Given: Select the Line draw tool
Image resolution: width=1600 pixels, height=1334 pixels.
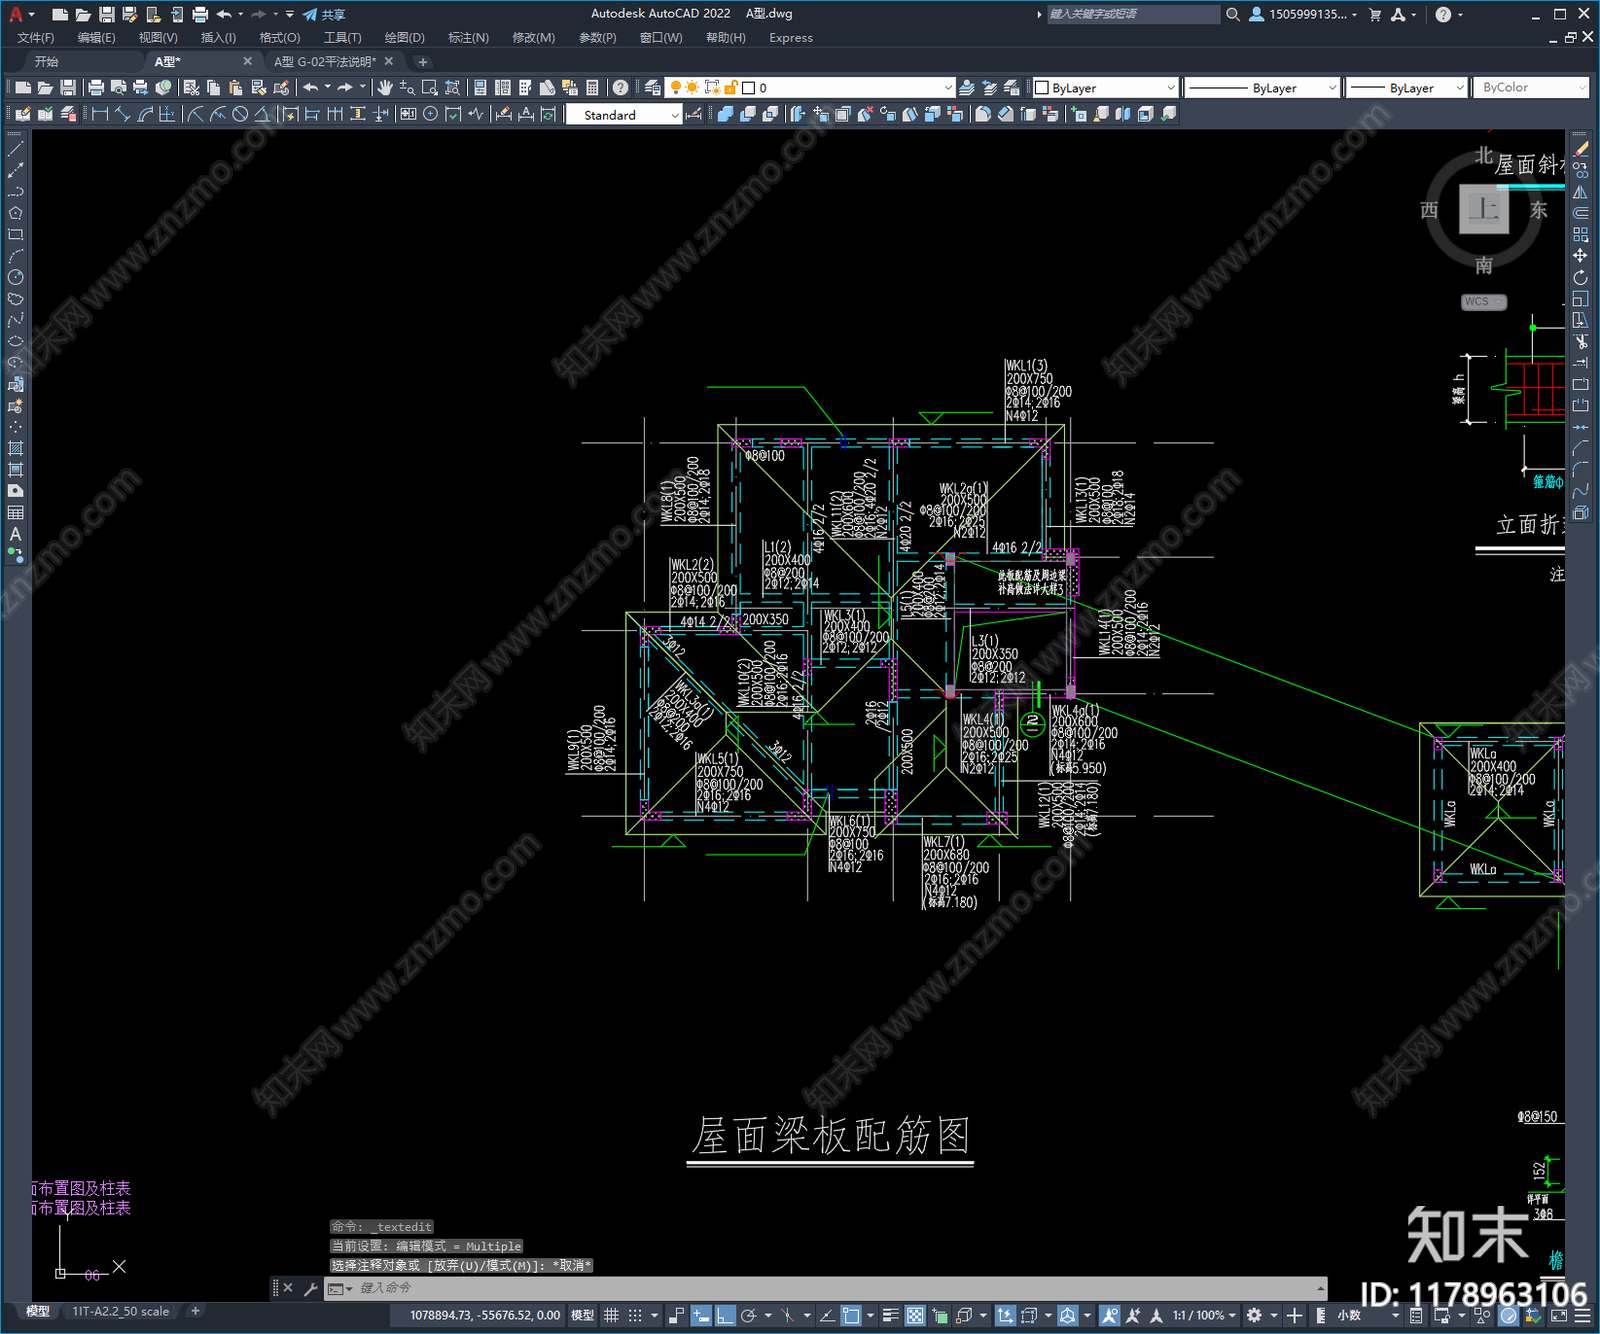Looking at the screenshot, I should (x=15, y=149).
